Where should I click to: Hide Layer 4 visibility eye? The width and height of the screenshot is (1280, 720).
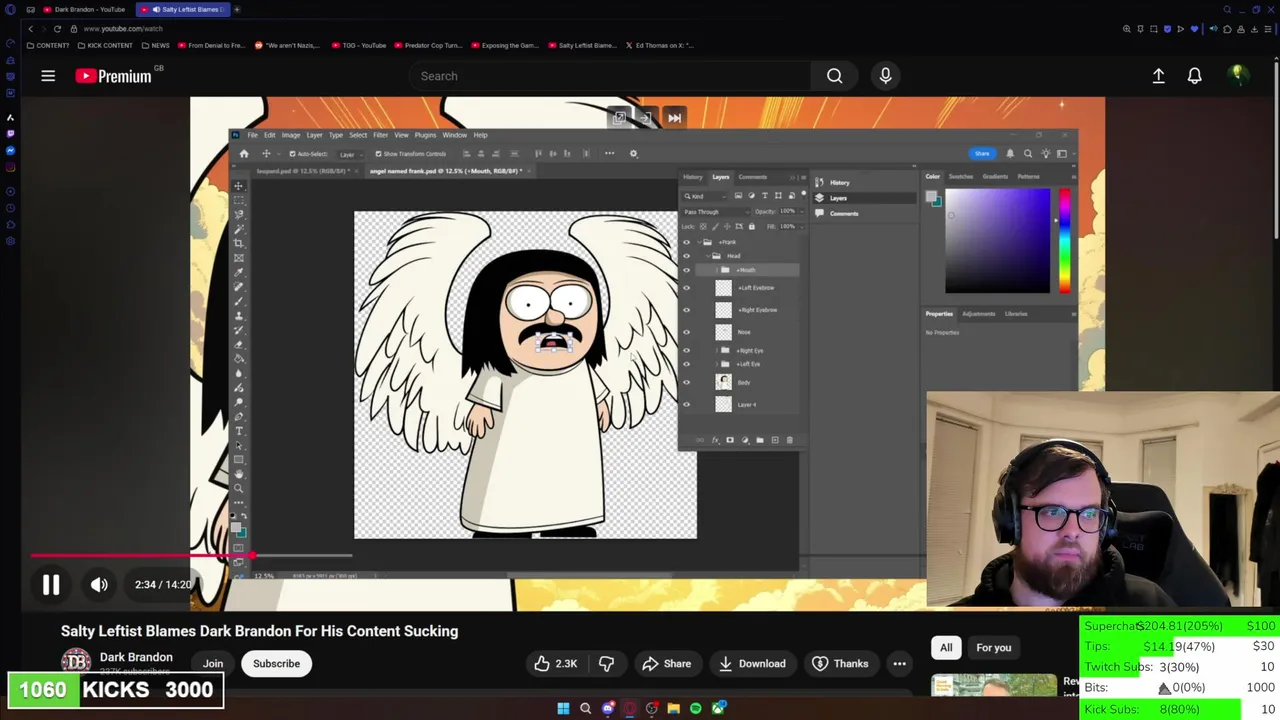[x=686, y=404]
